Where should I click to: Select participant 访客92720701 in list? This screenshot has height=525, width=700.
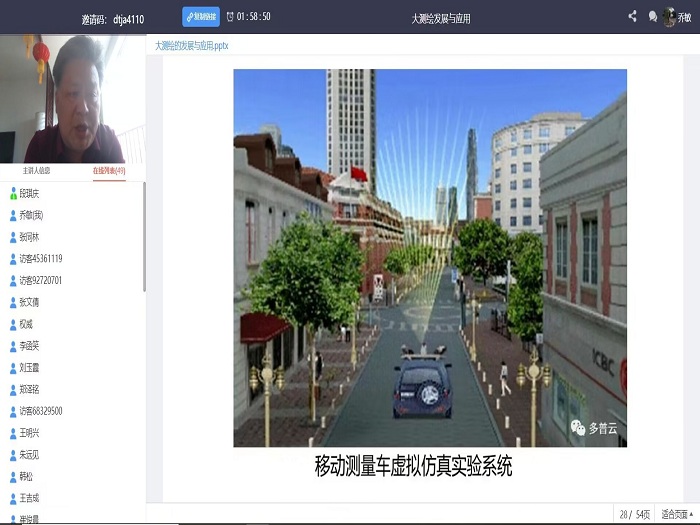click(41, 281)
